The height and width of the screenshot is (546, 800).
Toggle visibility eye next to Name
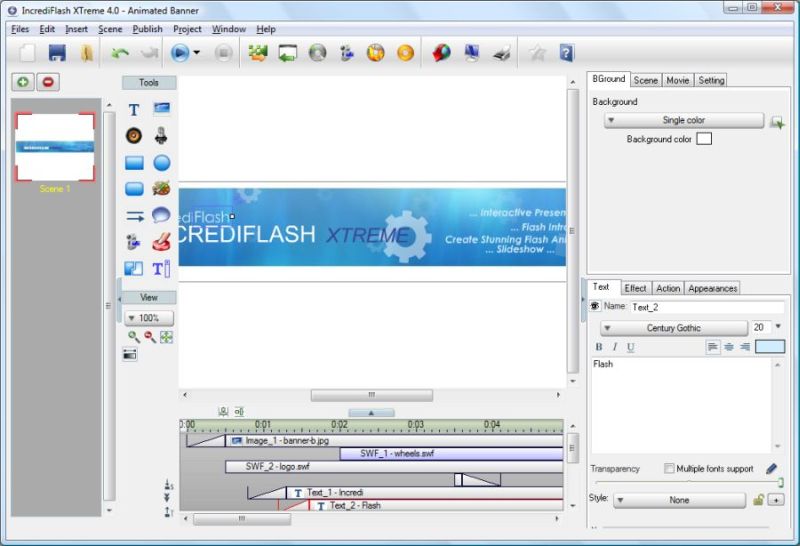pos(595,306)
